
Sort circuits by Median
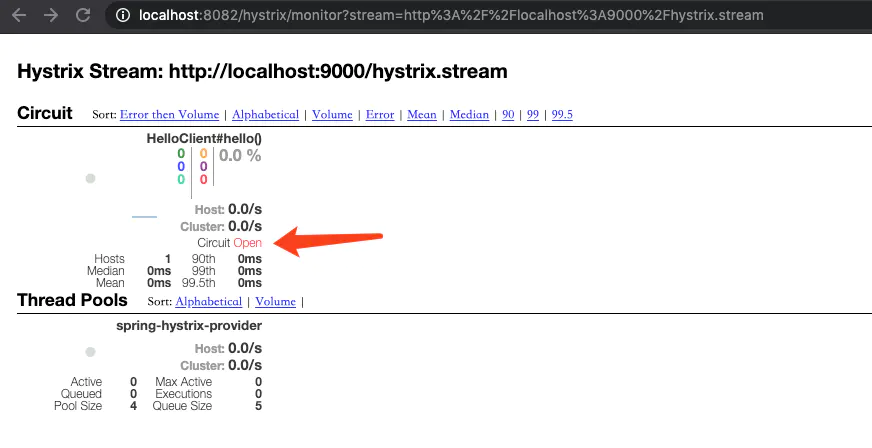pos(469,115)
